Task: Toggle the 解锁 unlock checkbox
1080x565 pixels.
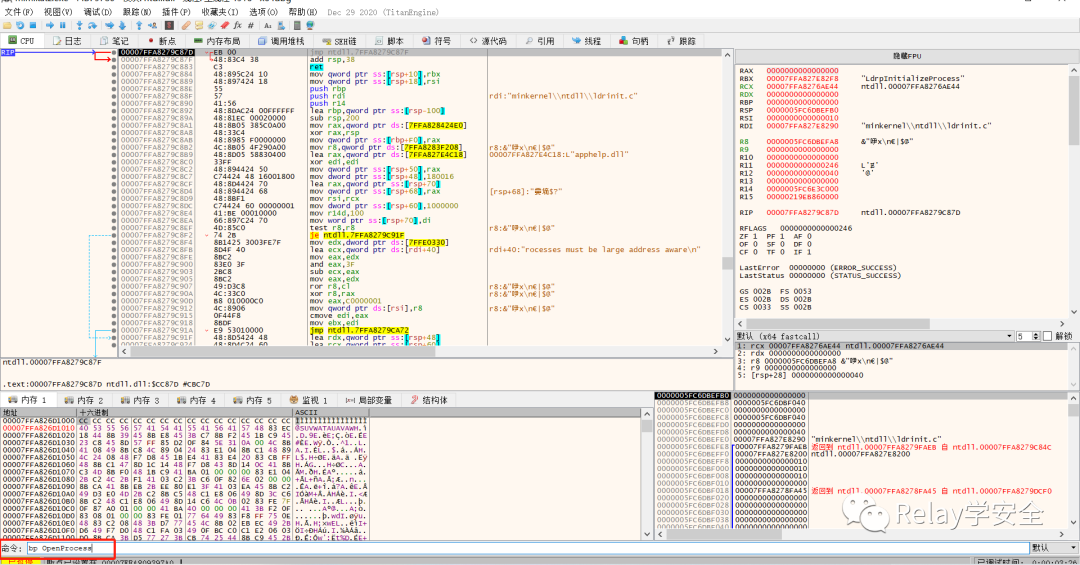Action: click(x=1048, y=336)
